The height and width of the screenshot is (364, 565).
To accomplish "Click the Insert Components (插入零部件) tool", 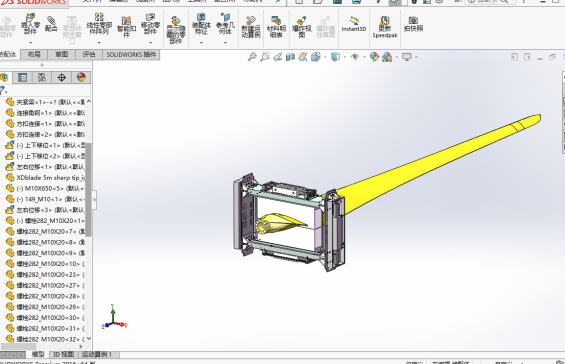I will point(30,25).
